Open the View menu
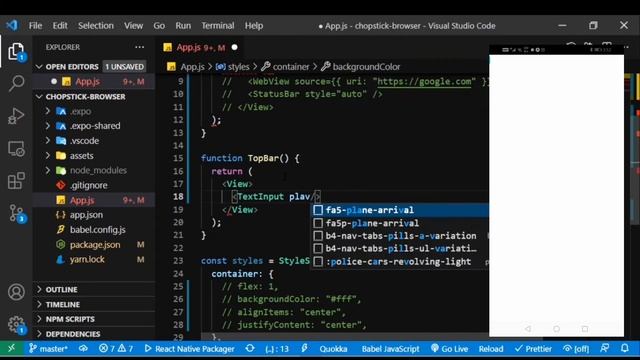Image resolution: width=640 pixels, height=360 pixels. pos(133,25)
